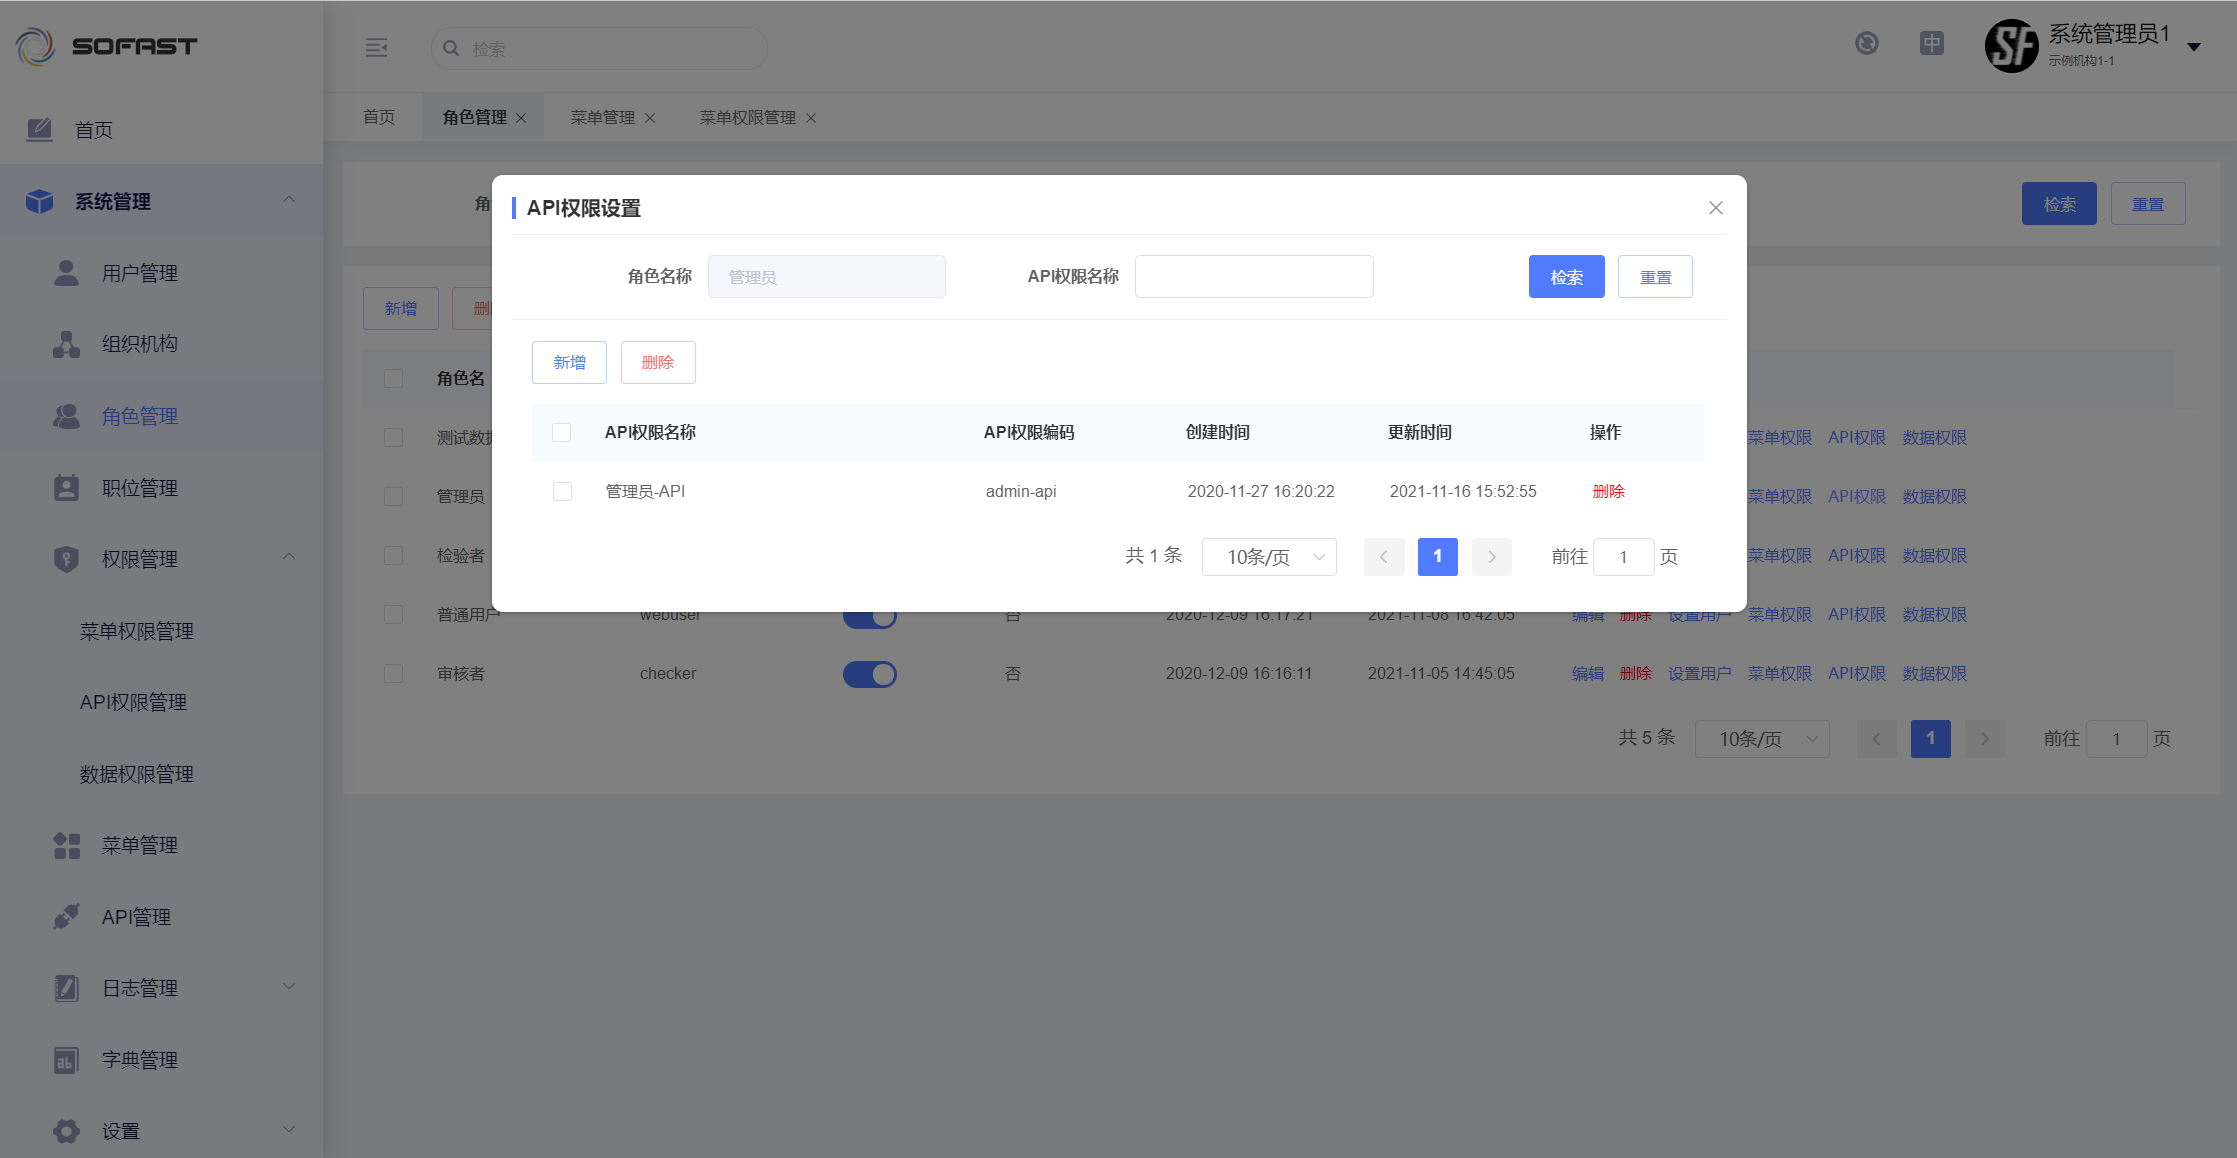The height and width of the screenshot is (1158, 2237).
Task: Click the menu management grid icon
Action: (66, 845)
